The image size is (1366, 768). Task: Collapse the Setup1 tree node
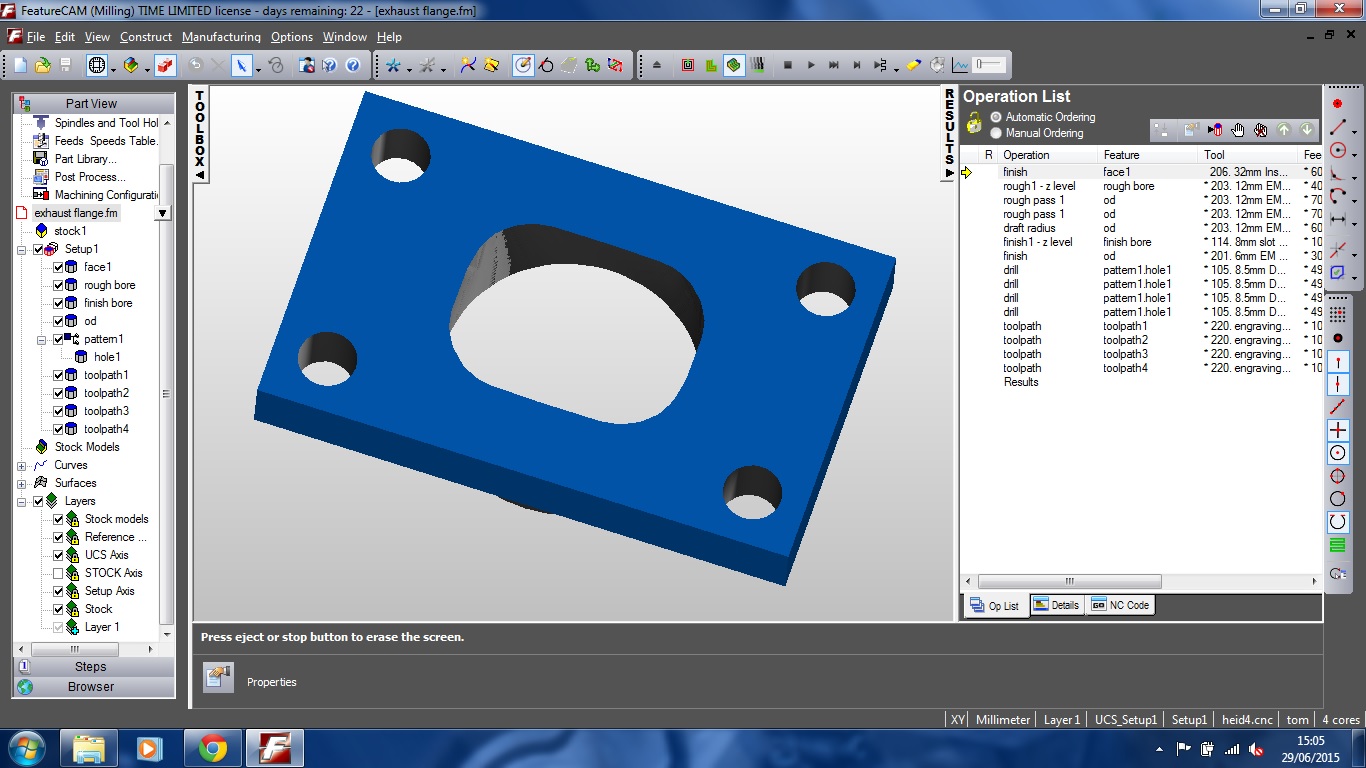pos(22,249)
